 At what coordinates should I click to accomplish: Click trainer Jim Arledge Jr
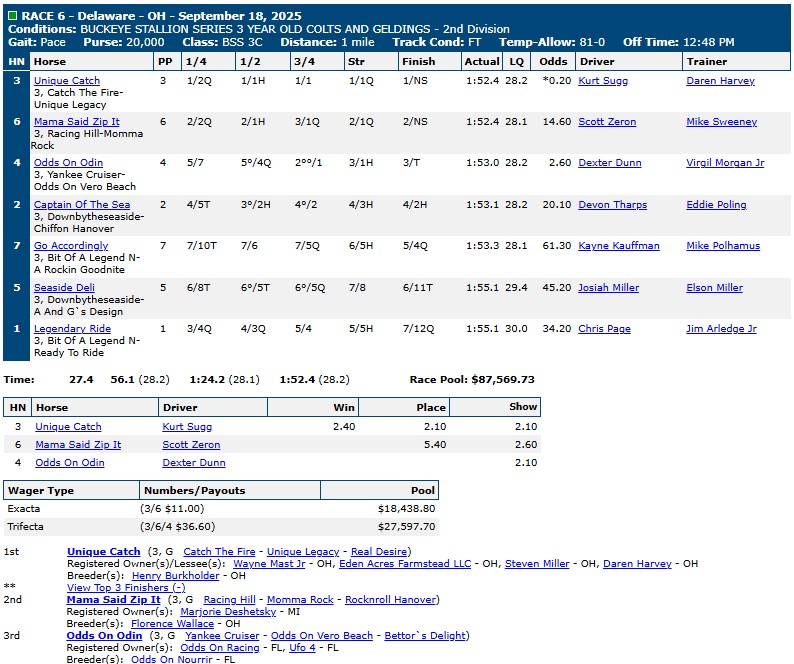721,329
